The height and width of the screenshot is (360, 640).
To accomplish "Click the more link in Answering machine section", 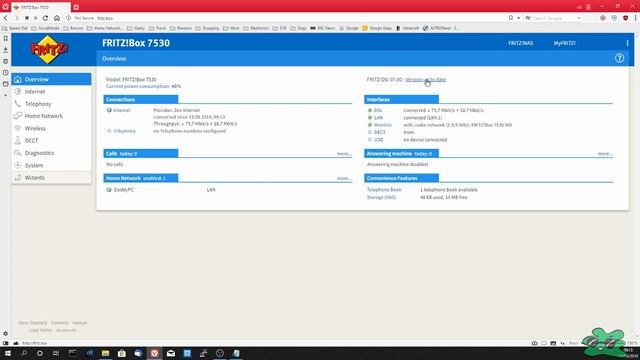I will 605,154.
